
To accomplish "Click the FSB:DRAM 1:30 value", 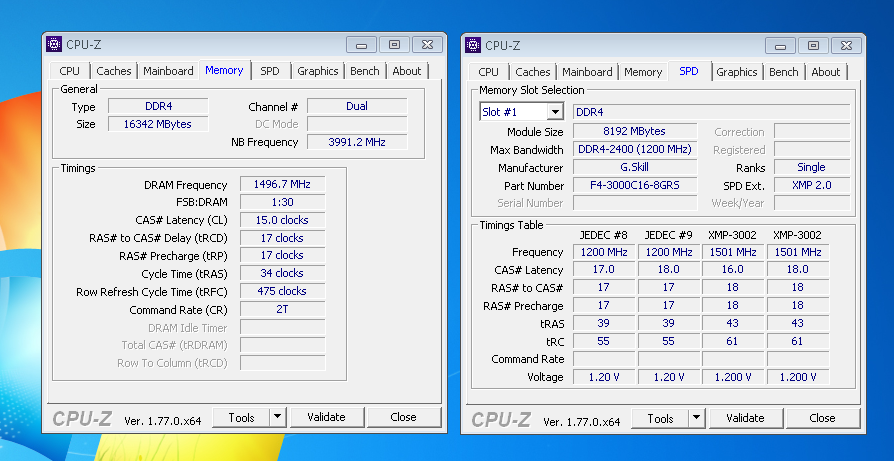I will coord(282,202).
